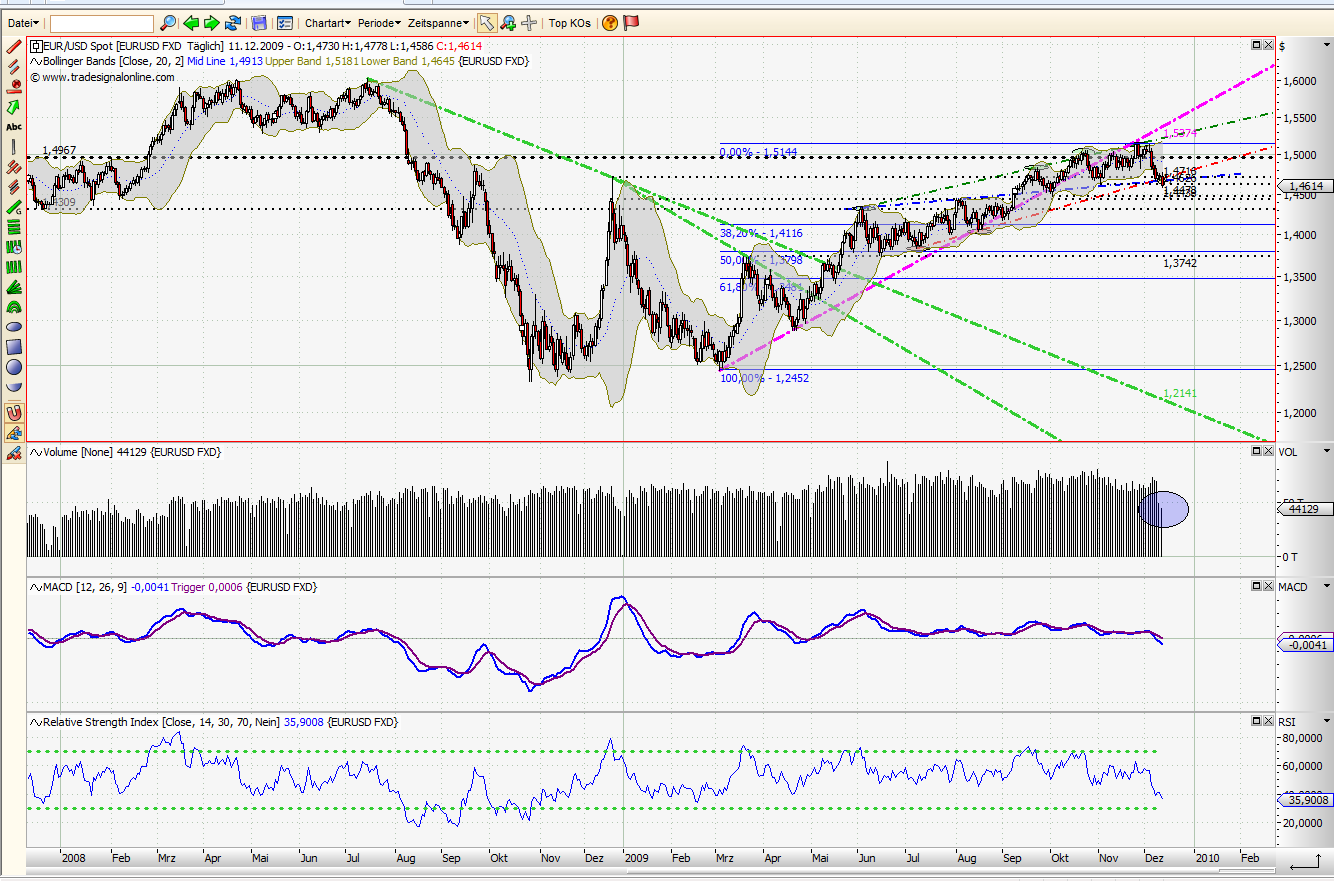Click the red flag icon in the toolbar
1334x881 pixels.
(x=631, y=22)
